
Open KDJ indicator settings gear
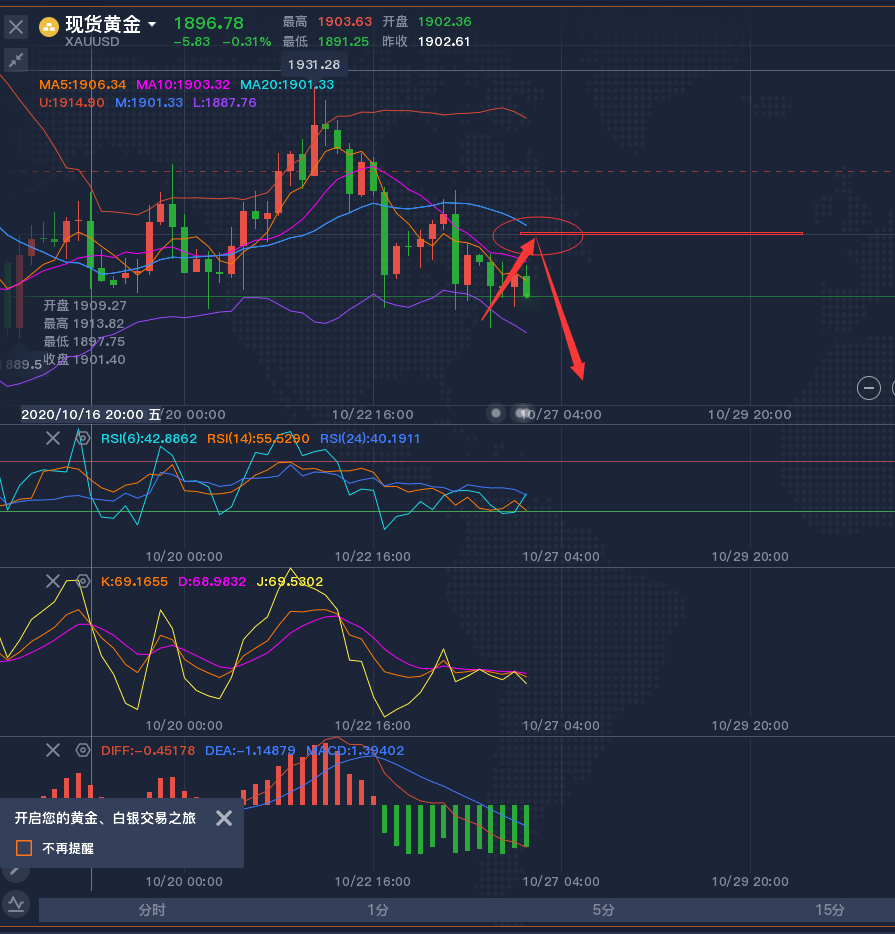click(x=83, y=581)
